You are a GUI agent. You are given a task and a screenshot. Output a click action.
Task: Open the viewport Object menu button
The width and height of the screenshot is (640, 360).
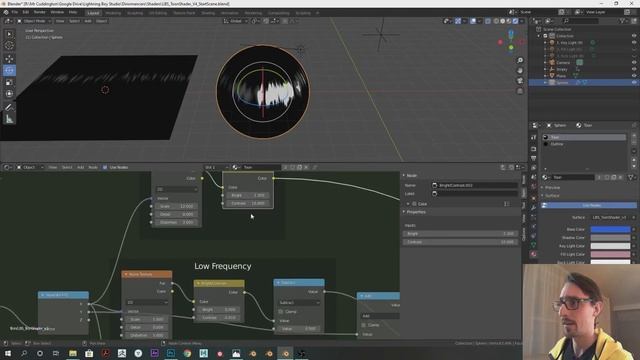point(102,21)
